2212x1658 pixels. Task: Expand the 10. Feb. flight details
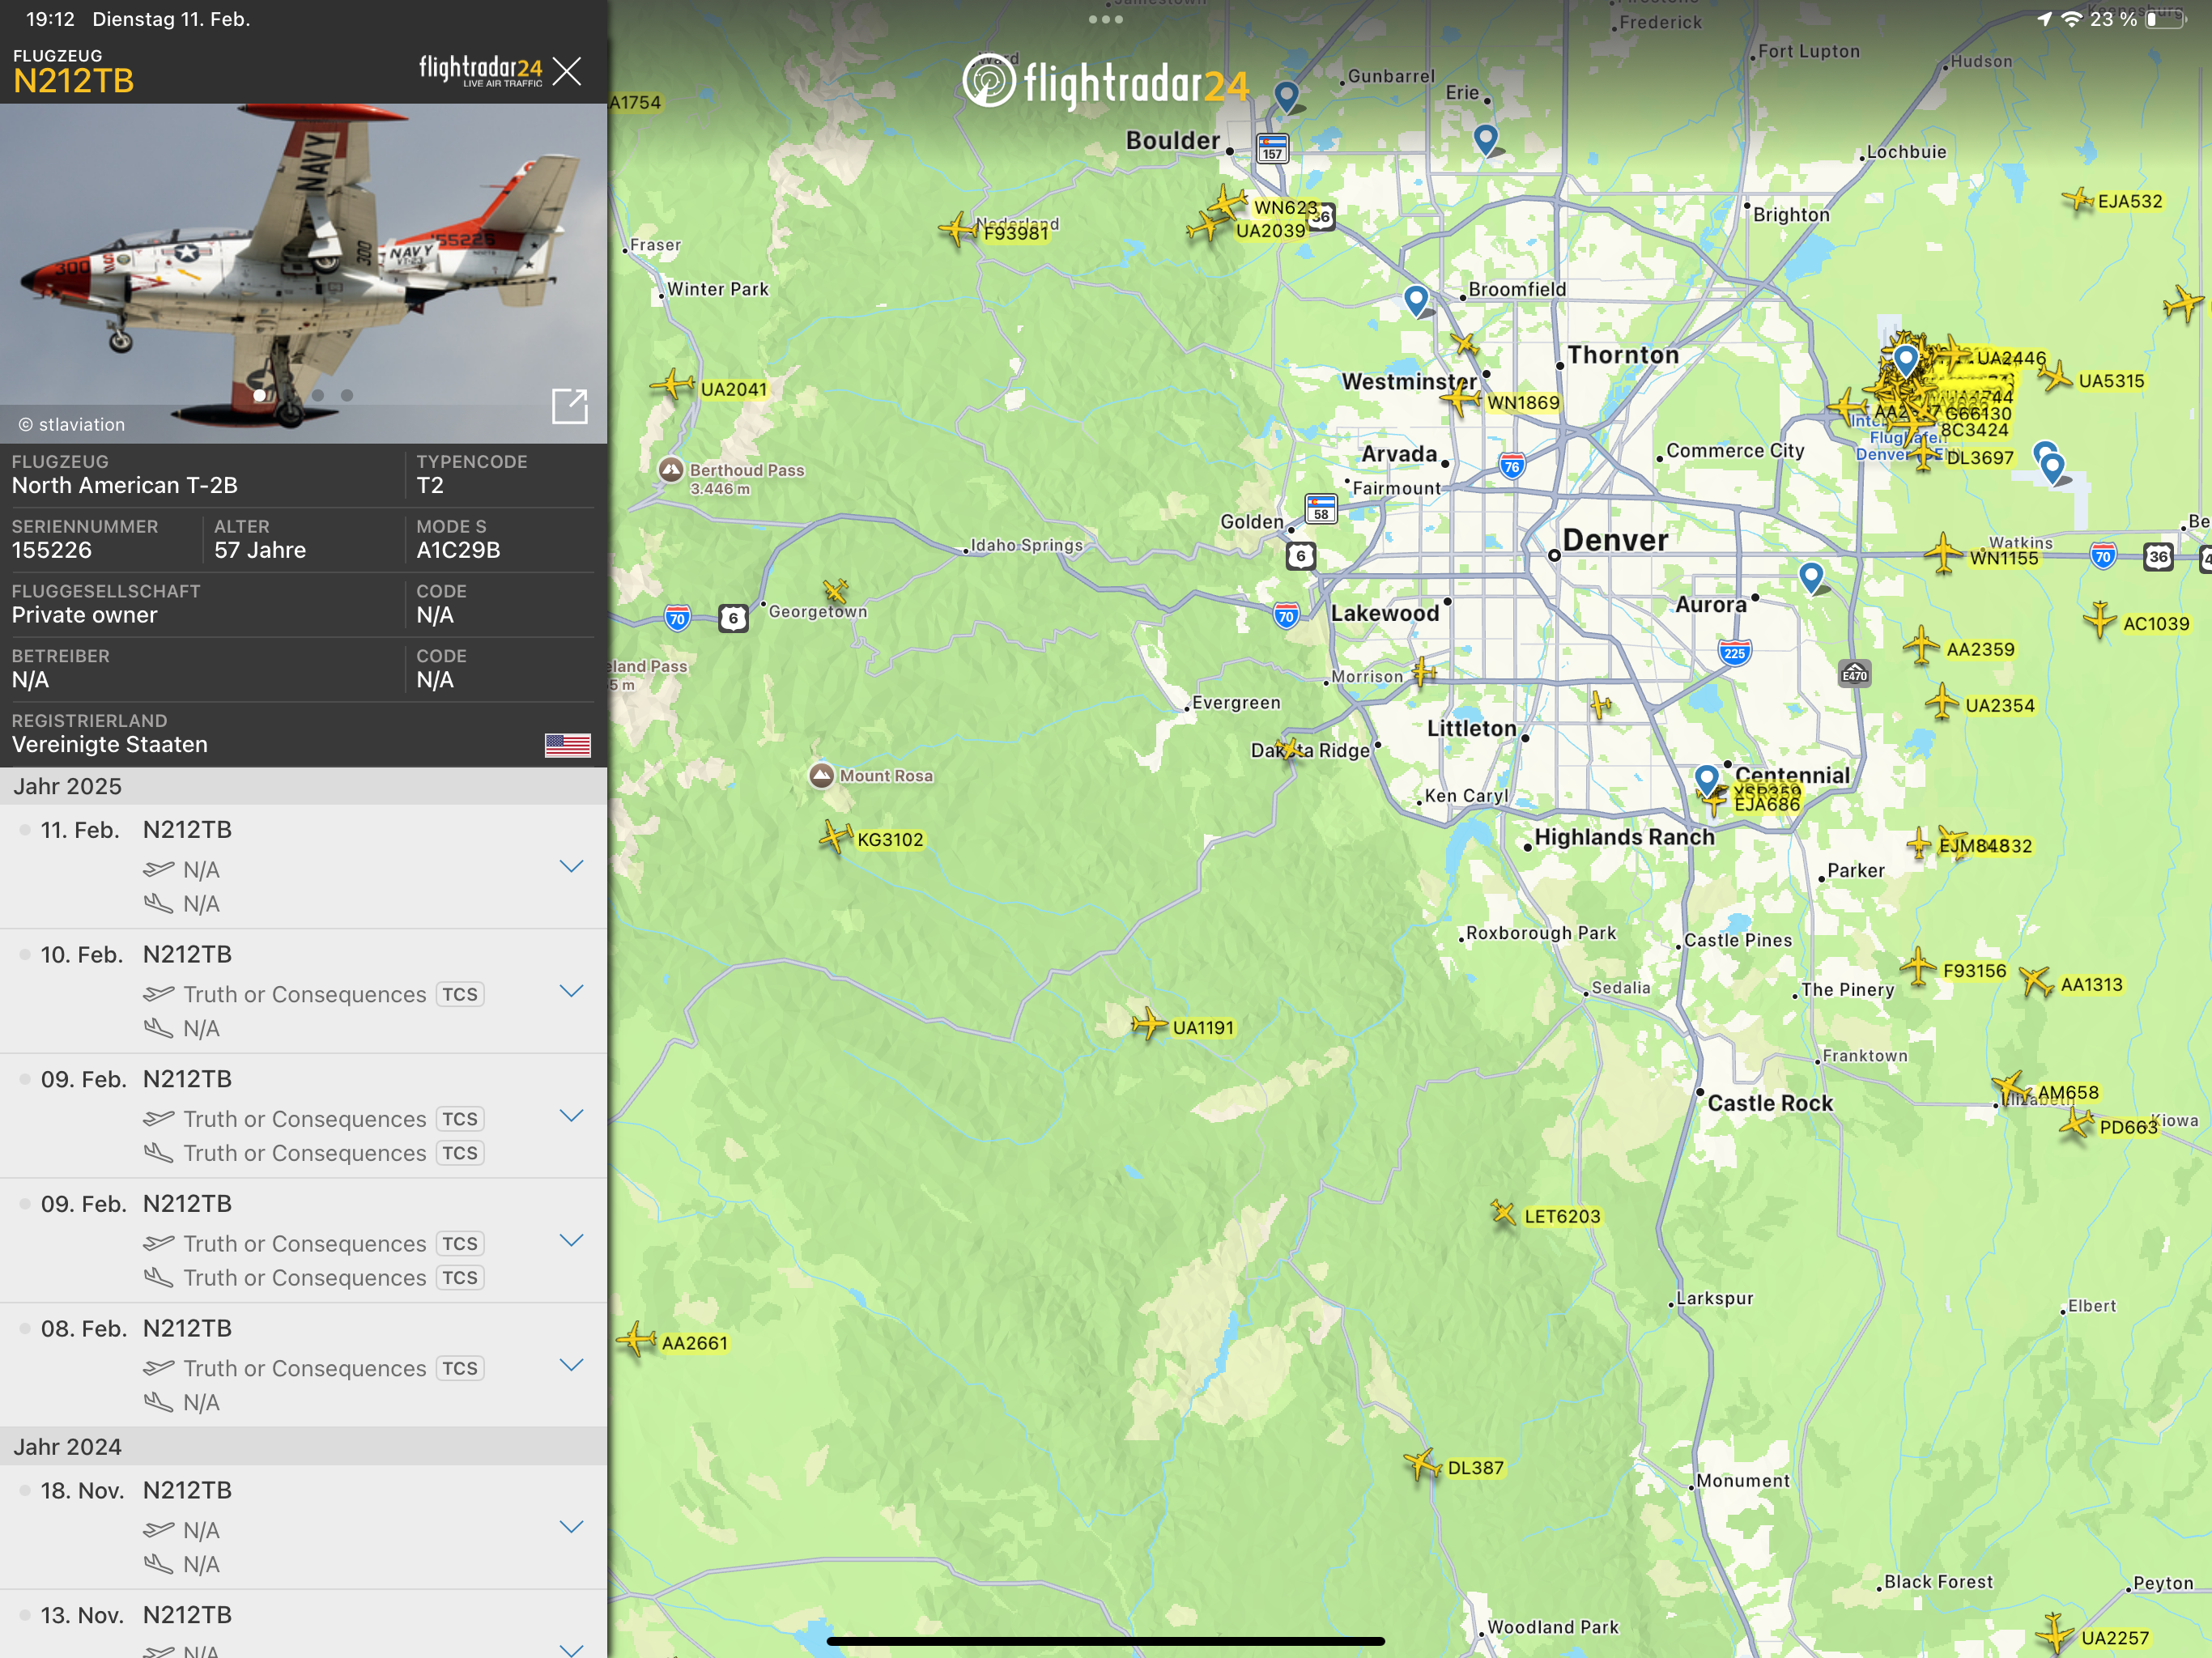point(571,991)
